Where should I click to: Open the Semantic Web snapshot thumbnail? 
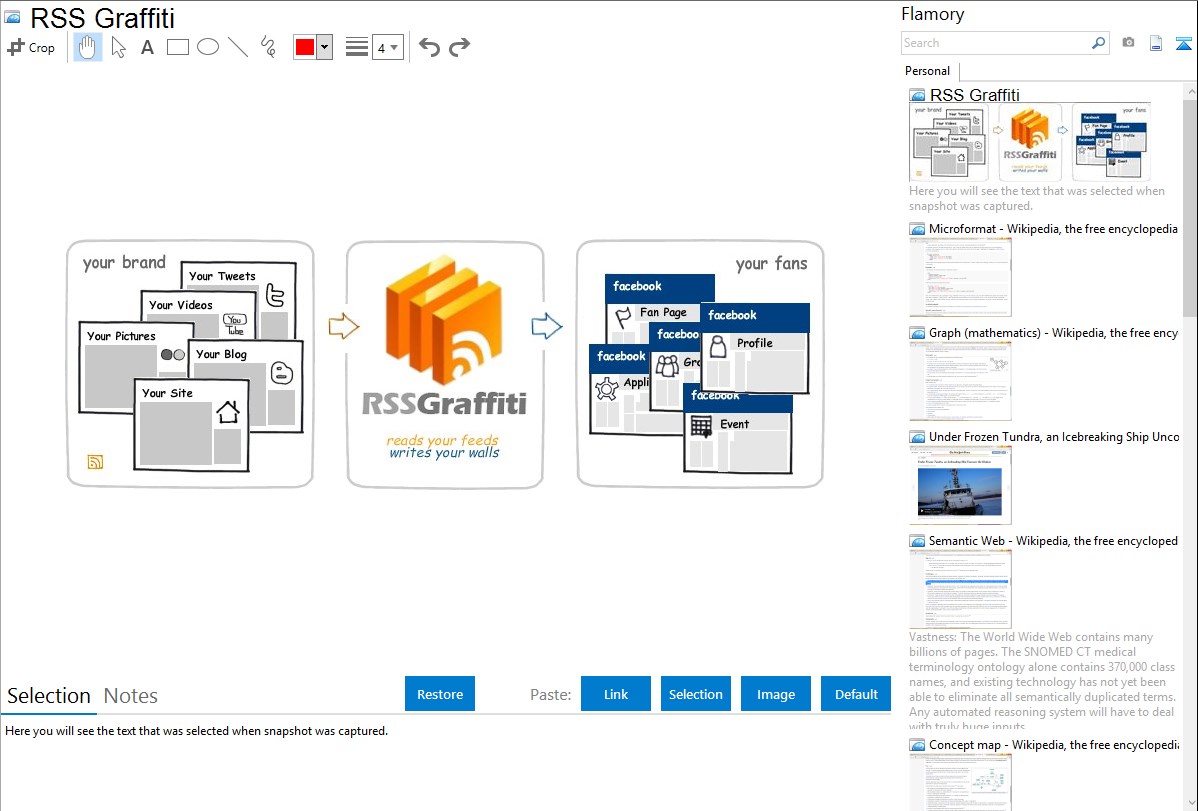pos(960,589)
